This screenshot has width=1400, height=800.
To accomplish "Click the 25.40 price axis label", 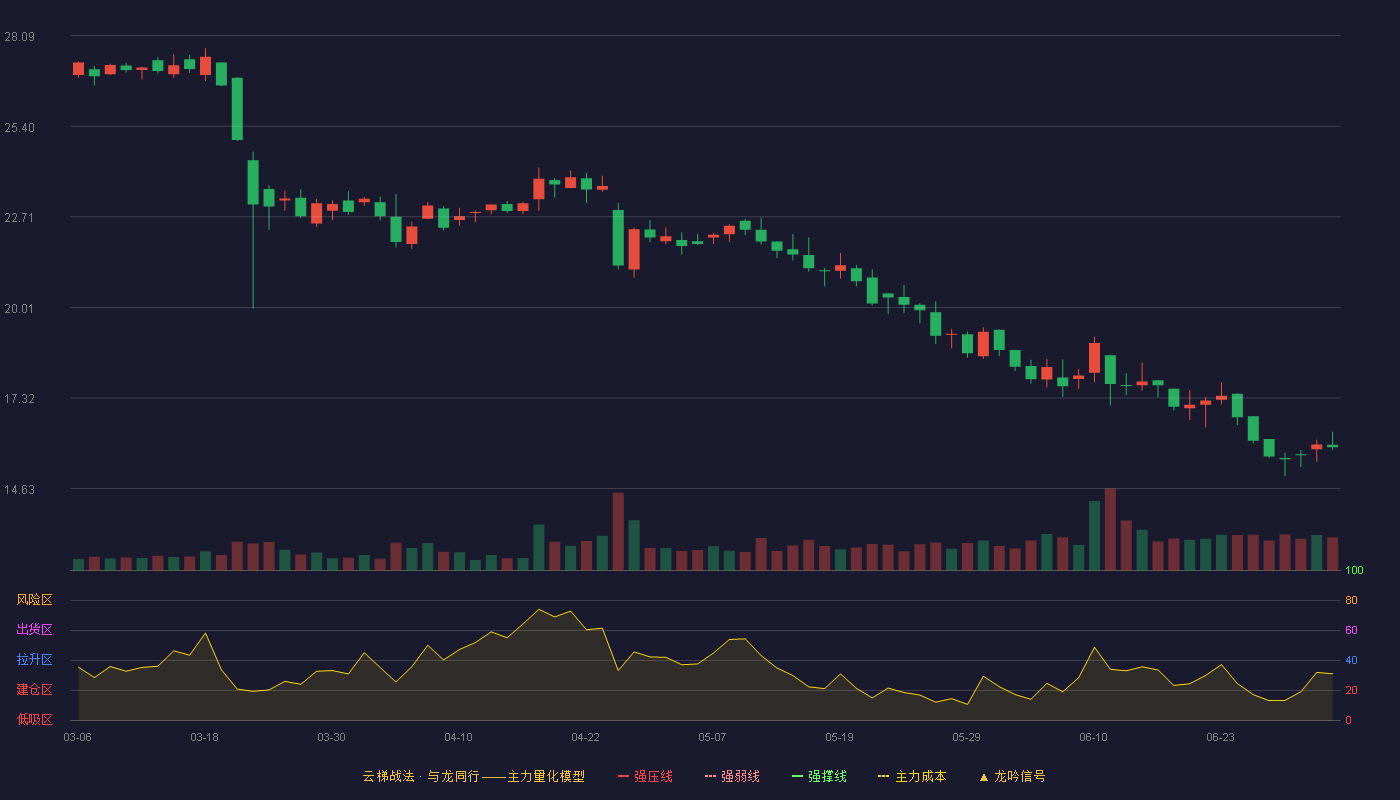I will pyautogui.click(x=19, y=127).
